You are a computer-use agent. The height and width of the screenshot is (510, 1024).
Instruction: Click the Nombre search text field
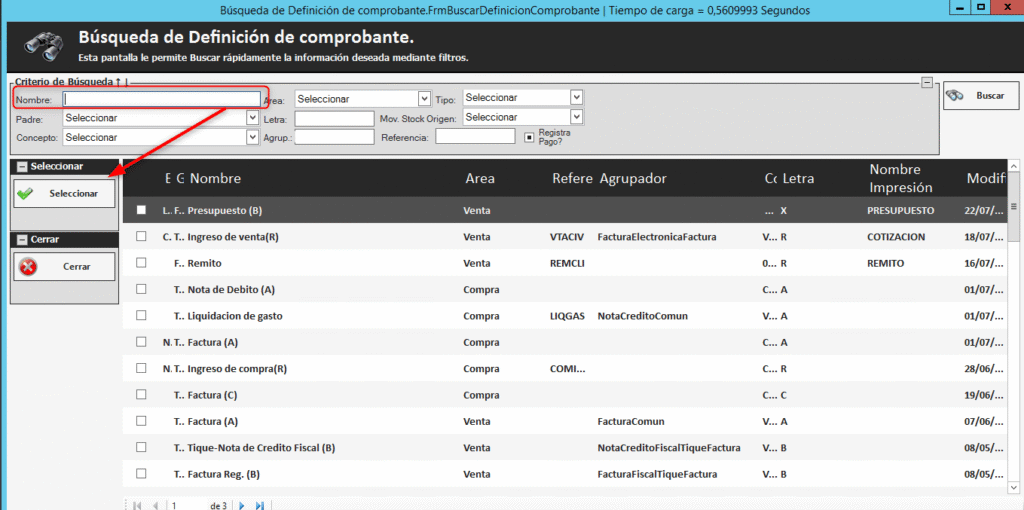[161, 99]
